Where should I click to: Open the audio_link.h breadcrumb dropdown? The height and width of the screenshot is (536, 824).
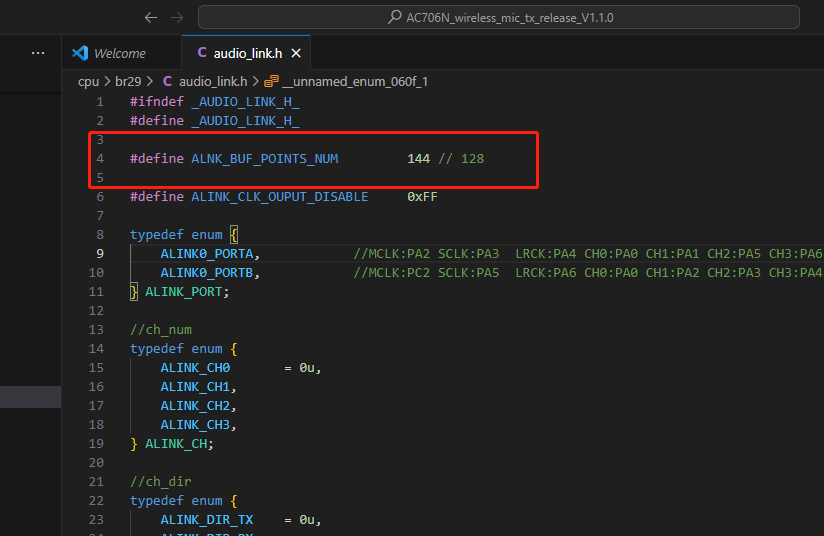(x=213, y=81)
